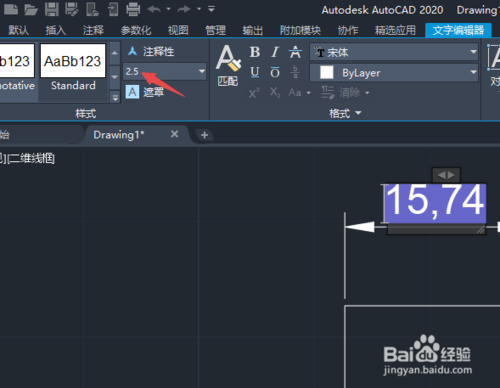Toggle Bold text formatting
Image resolution: width=500 pixels, height=388 pixels.
(x=255, y=52)
